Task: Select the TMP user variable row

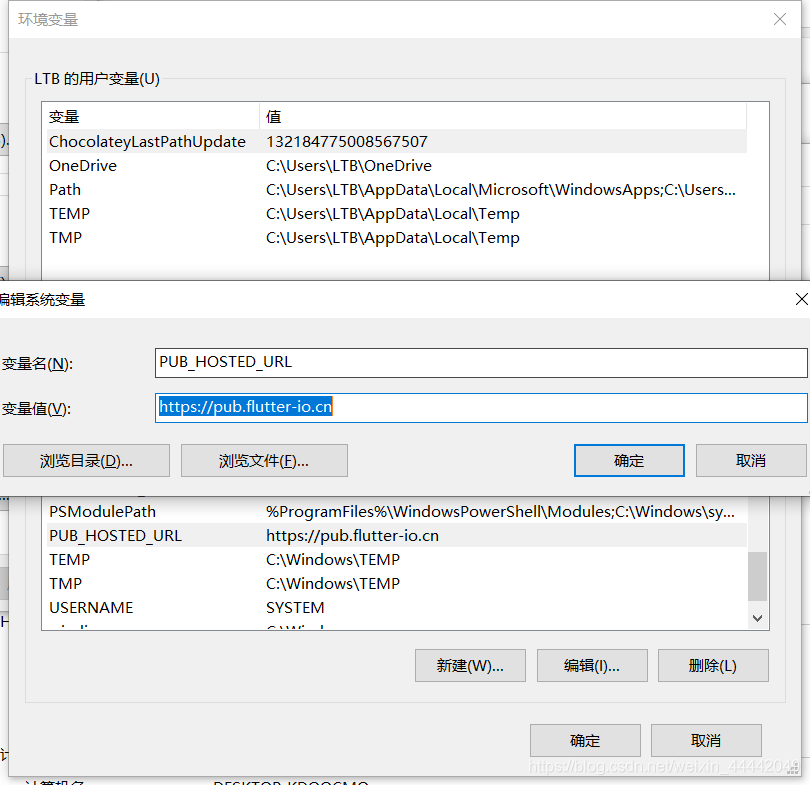Action: point(397,238)
